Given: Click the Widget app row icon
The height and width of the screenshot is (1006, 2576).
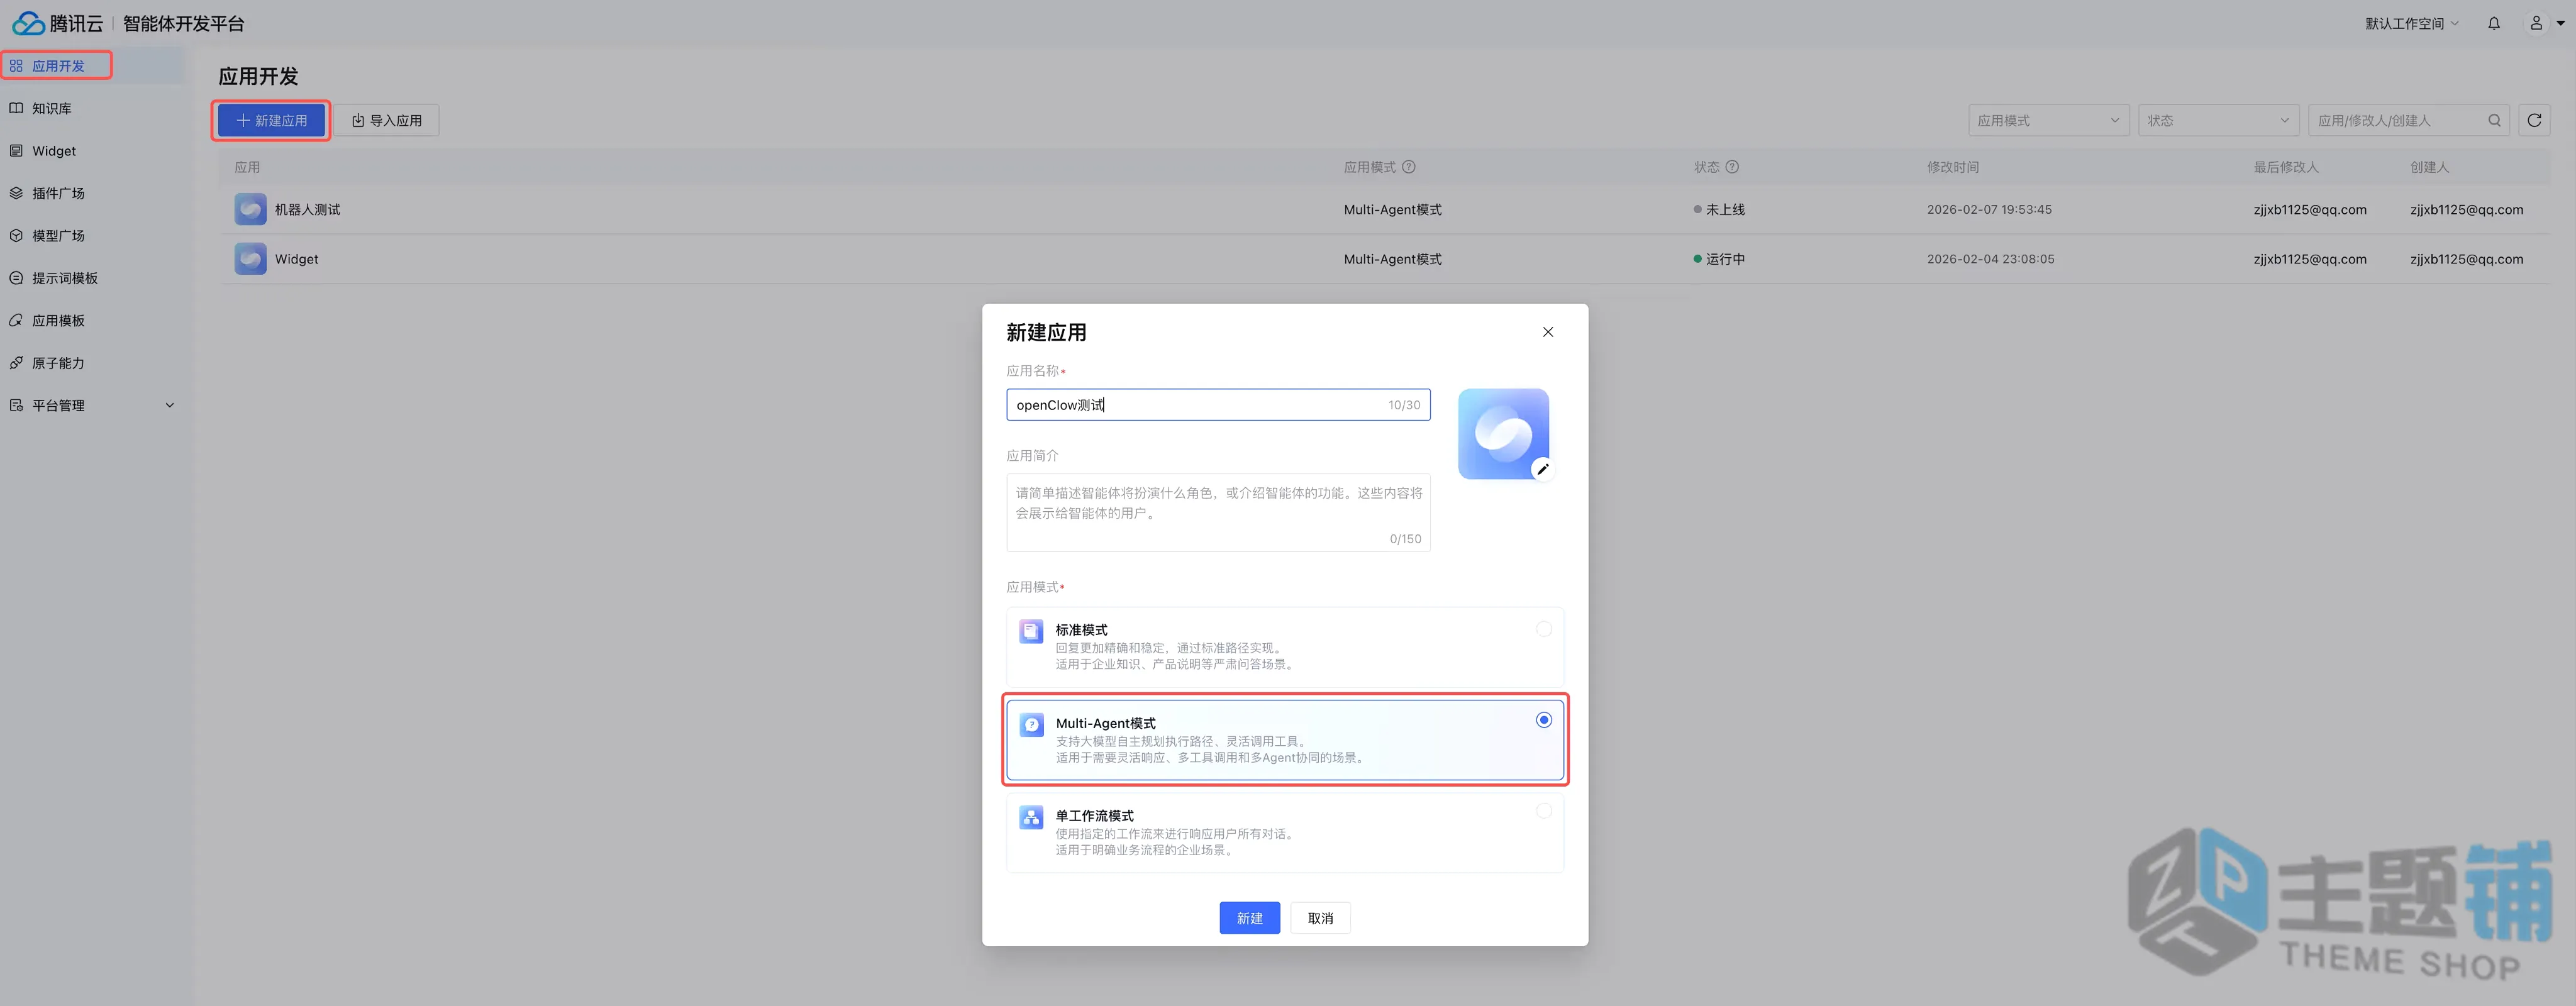Looking at the screenshot, I should (250, 259).
